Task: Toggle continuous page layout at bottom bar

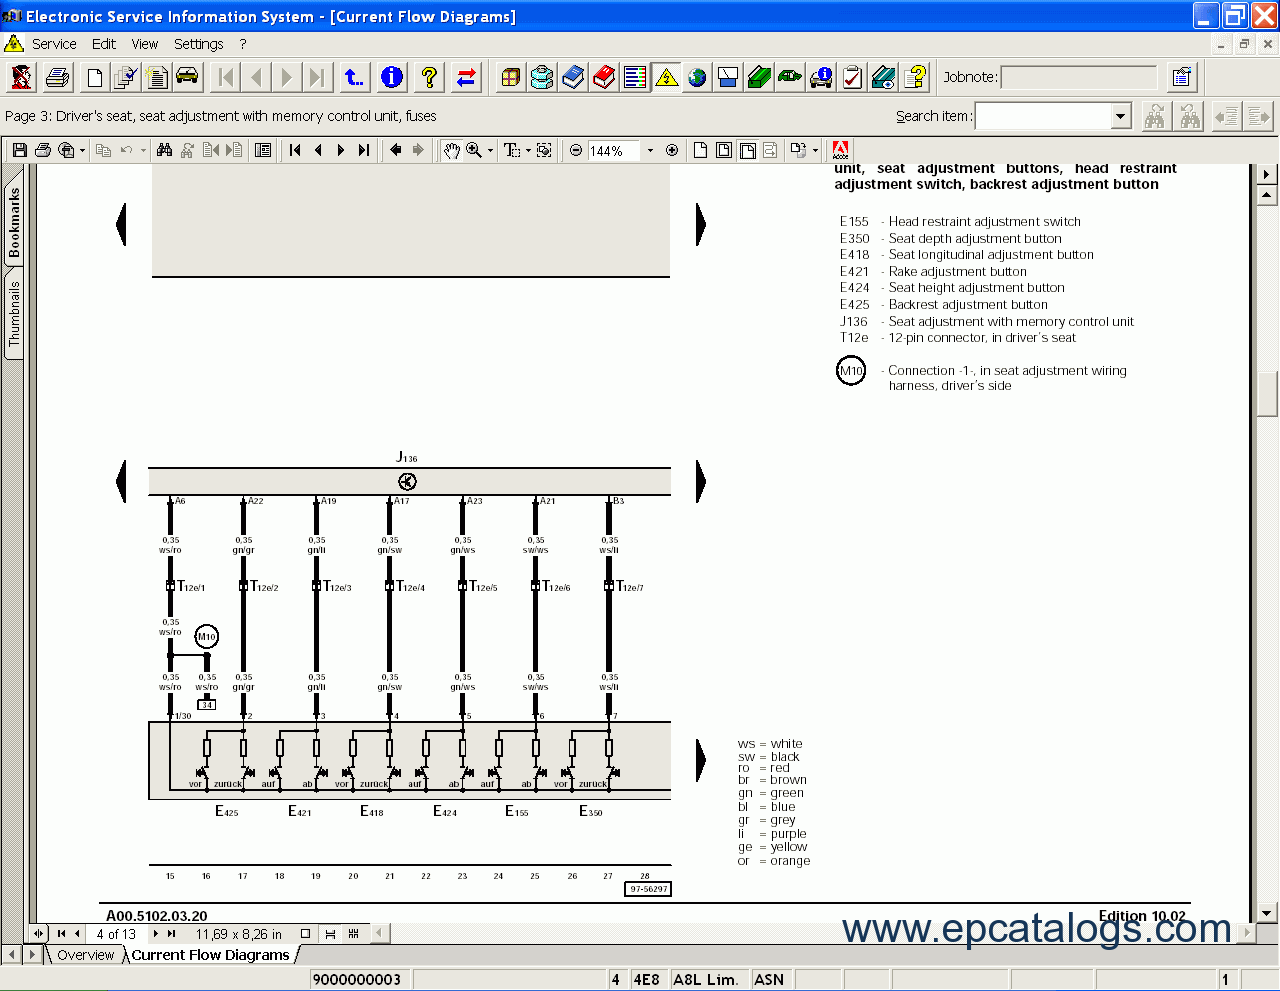Action: 330,934
